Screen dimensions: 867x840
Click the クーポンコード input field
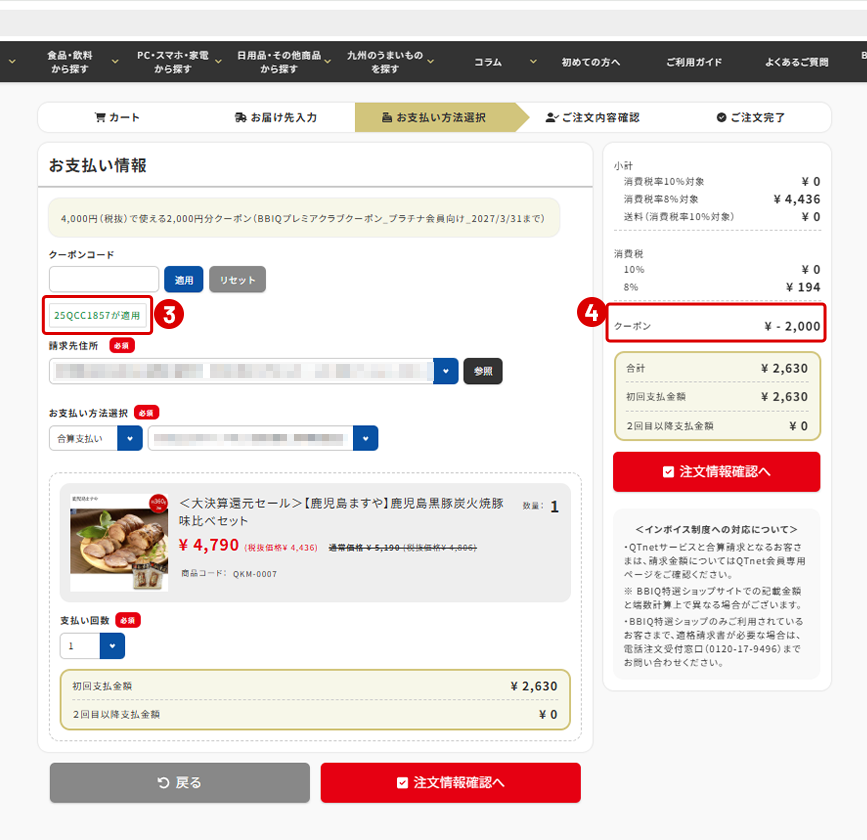point(104,280)
